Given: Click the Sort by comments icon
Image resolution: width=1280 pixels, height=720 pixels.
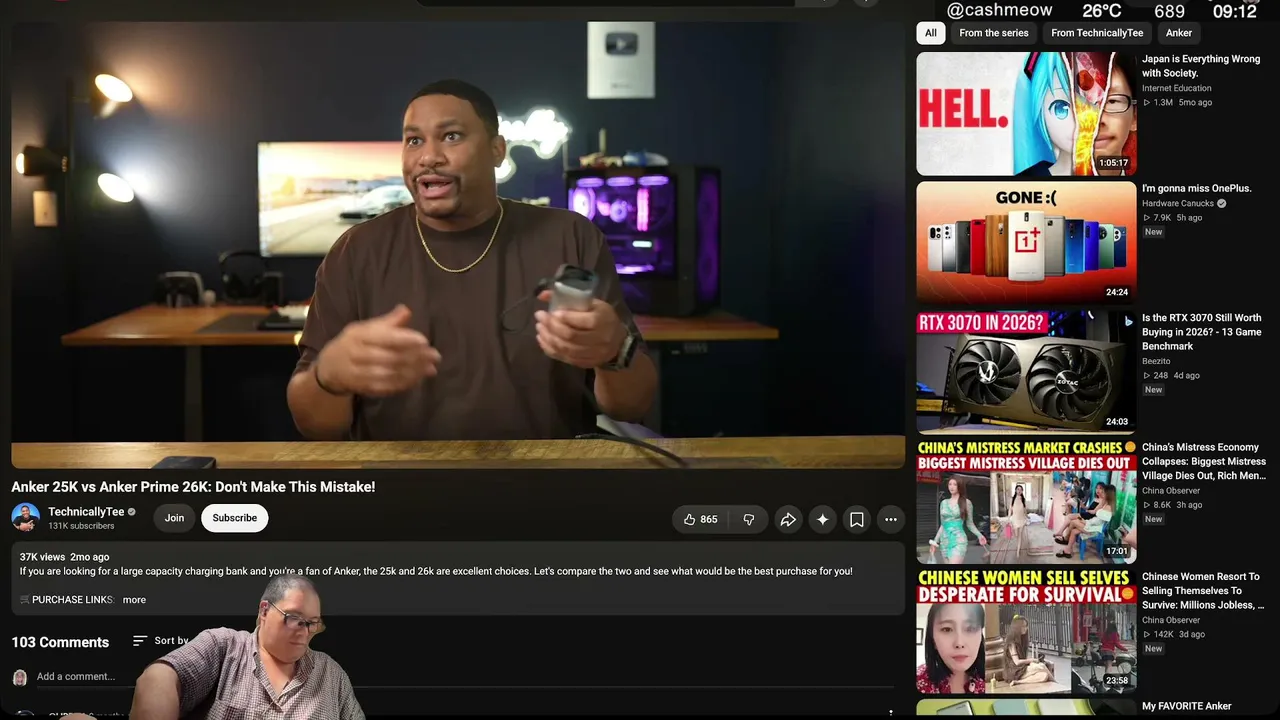Looking at the screenshot, I should pyautogui.click(x=140, y=641).
